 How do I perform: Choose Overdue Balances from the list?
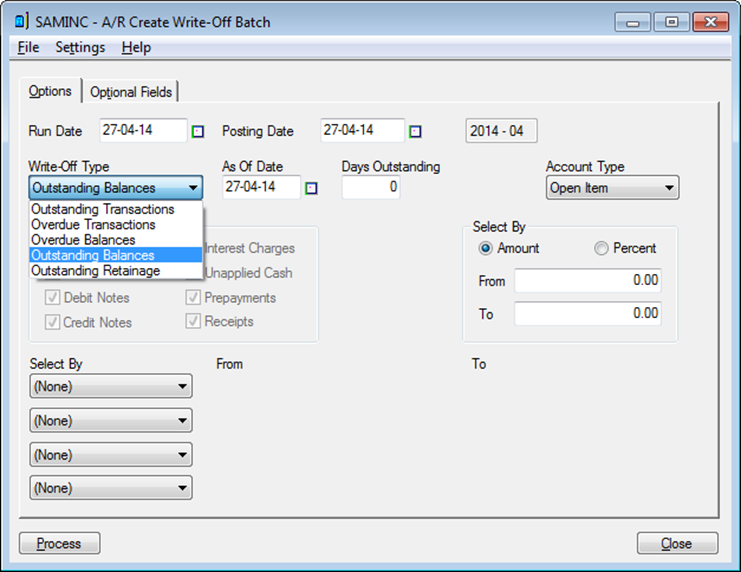(116, 240)
